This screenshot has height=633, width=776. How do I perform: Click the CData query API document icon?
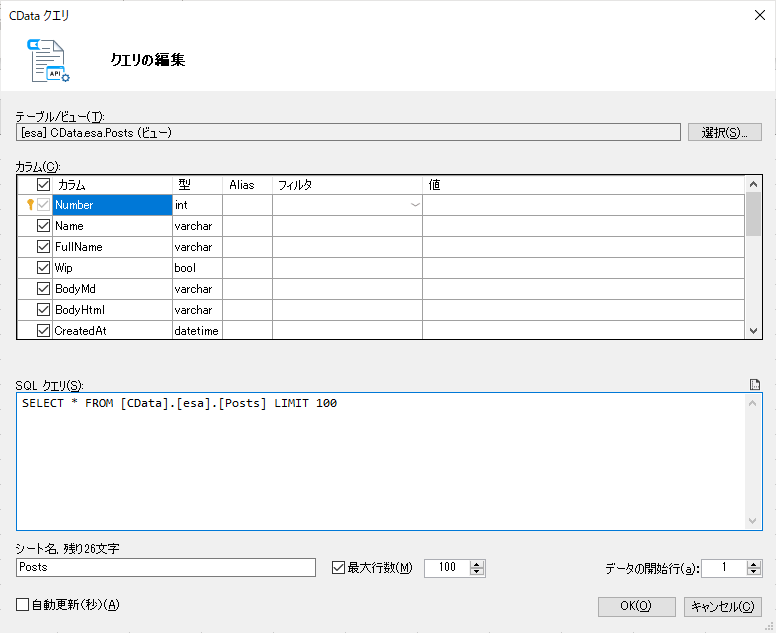click(48, 60)
